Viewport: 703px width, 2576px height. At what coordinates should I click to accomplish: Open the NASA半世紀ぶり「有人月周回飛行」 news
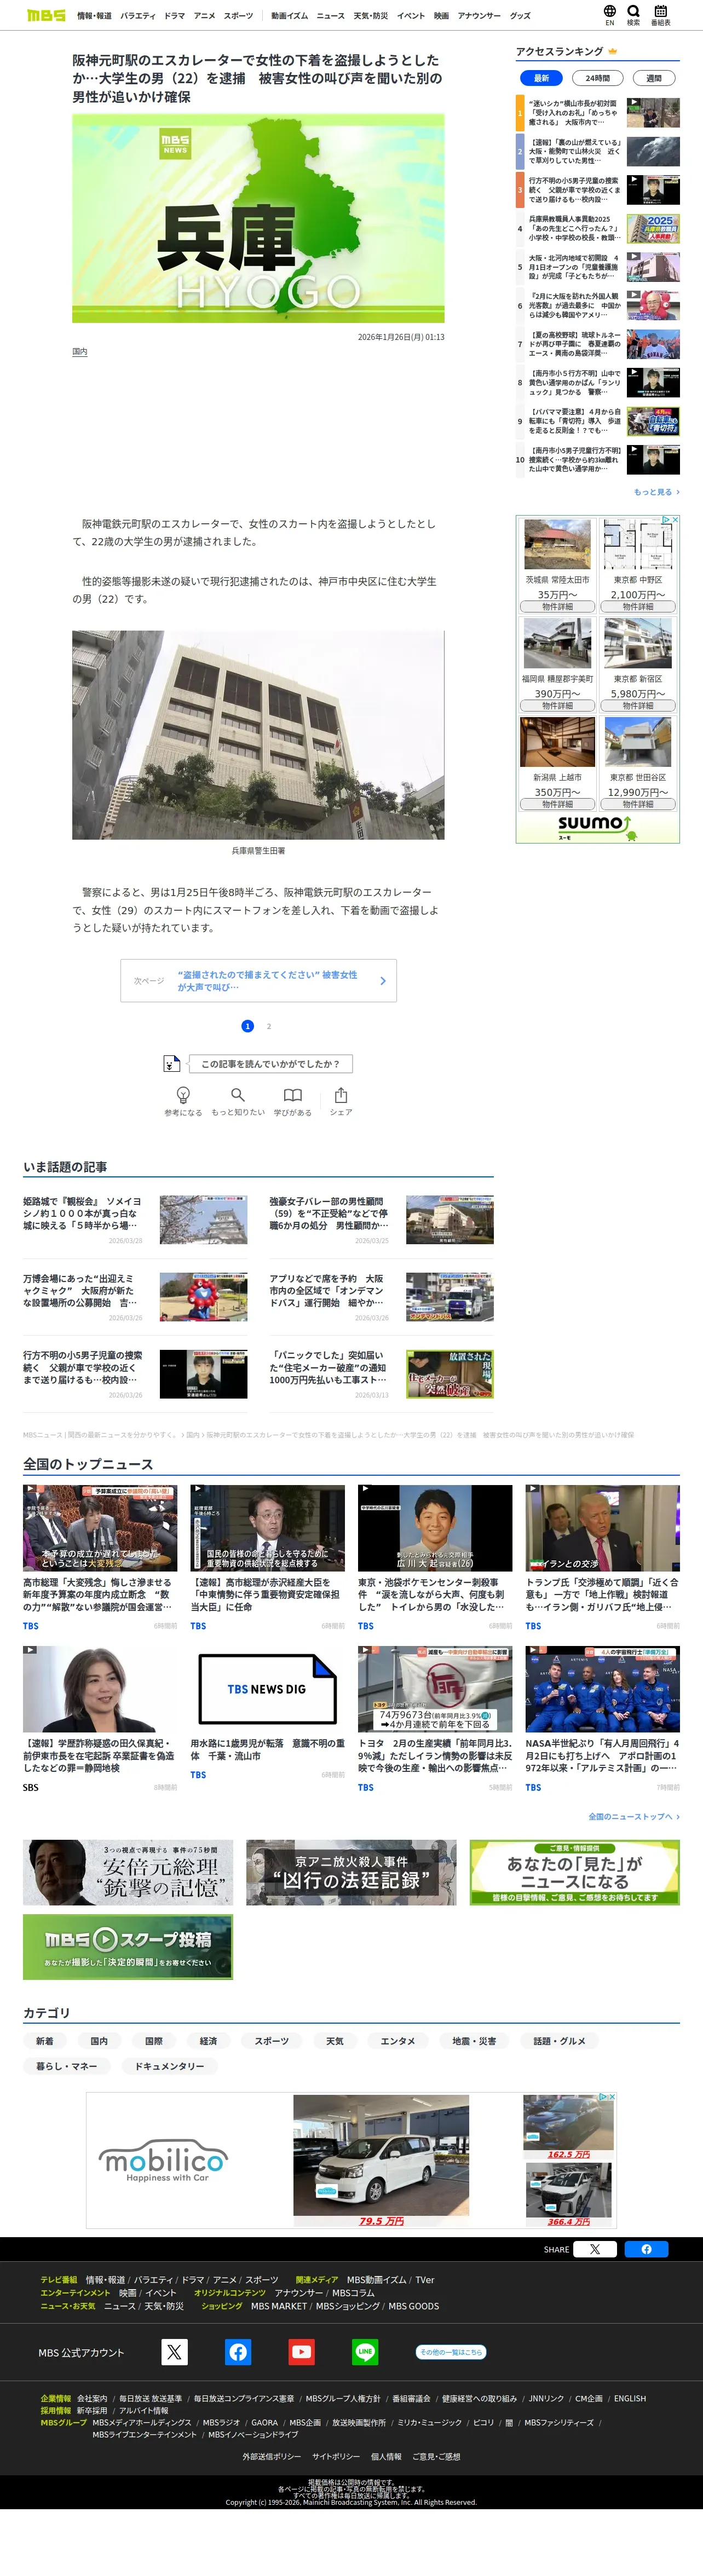pos(603,1719)
